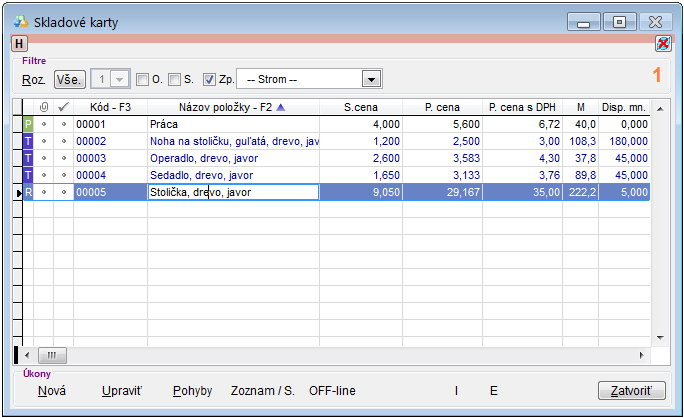Click the checkmark column header icon
The height and width of the screenshot is (418, 684).
click(63, 107)
